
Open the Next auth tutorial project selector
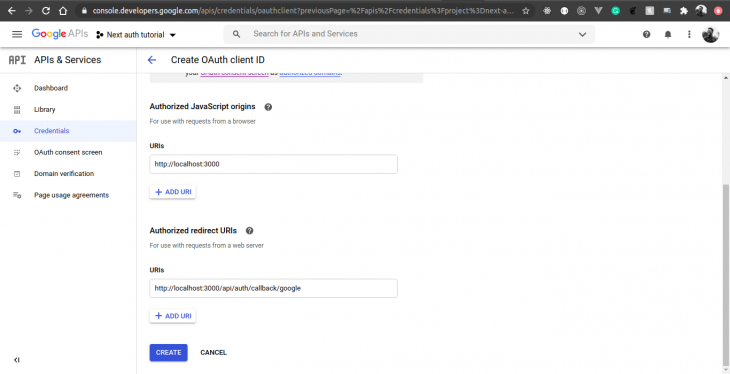(135, 34)
